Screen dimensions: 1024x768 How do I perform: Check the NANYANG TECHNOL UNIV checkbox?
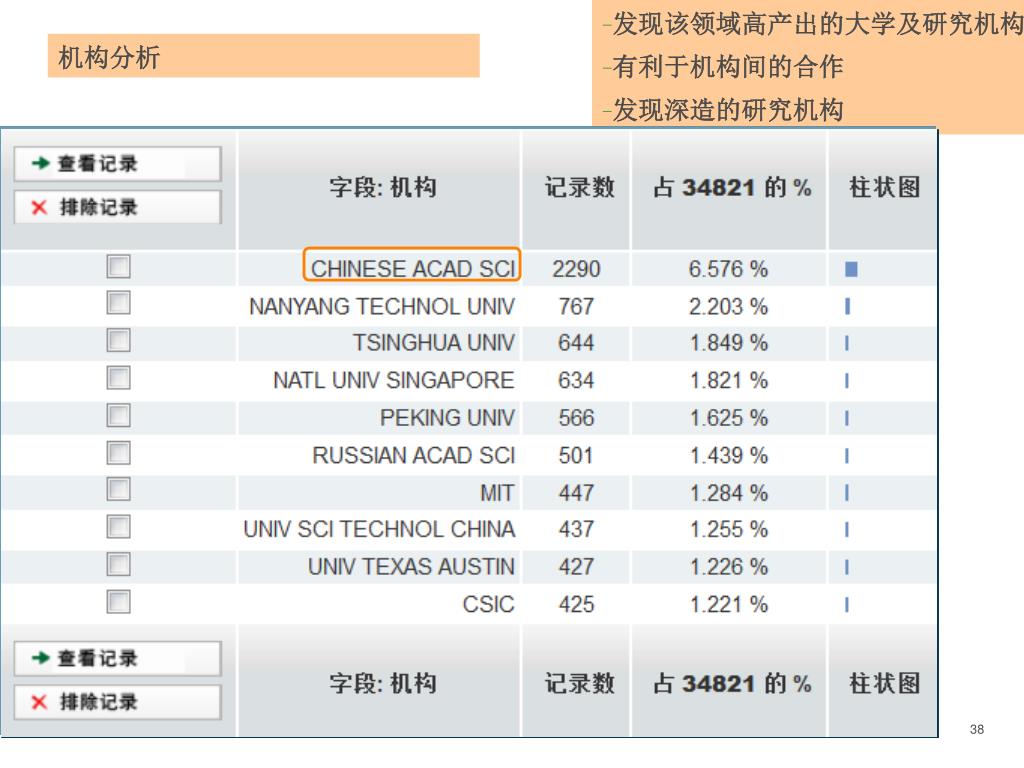[118, 302]
